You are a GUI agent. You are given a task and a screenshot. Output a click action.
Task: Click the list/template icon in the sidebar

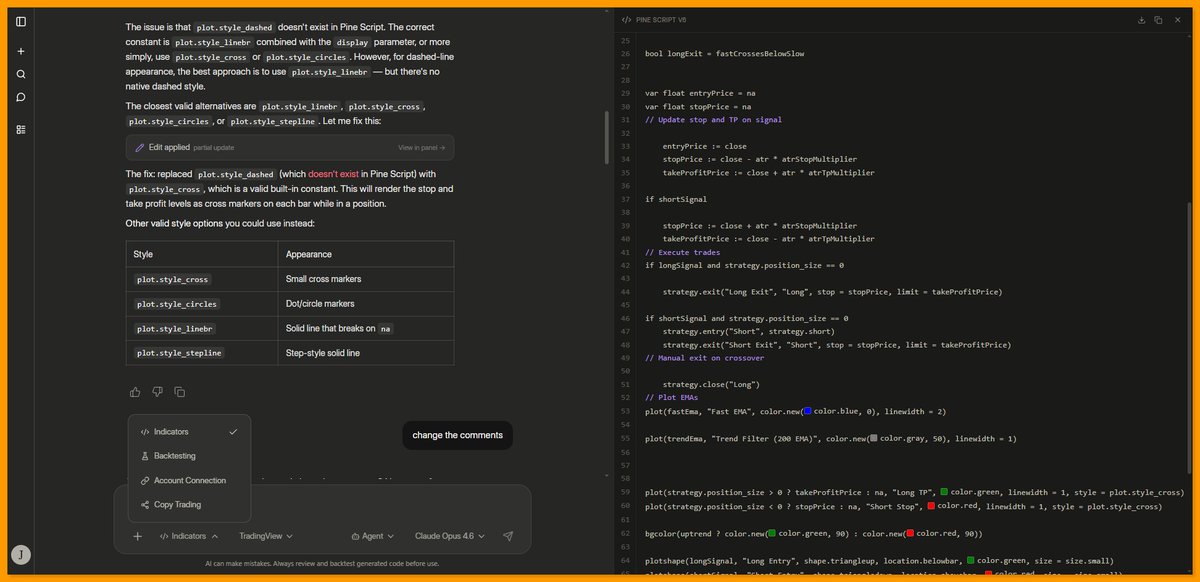(21, 129)
